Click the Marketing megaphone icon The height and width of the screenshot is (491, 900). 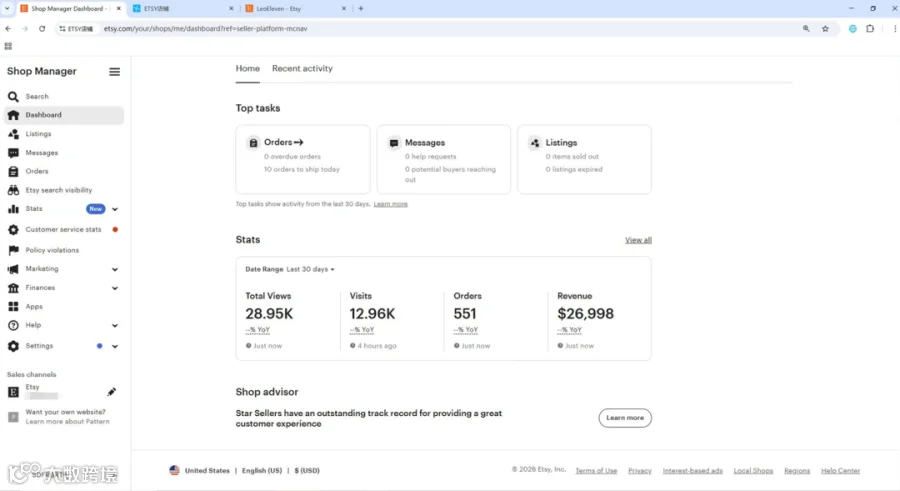tap(13, 269)
